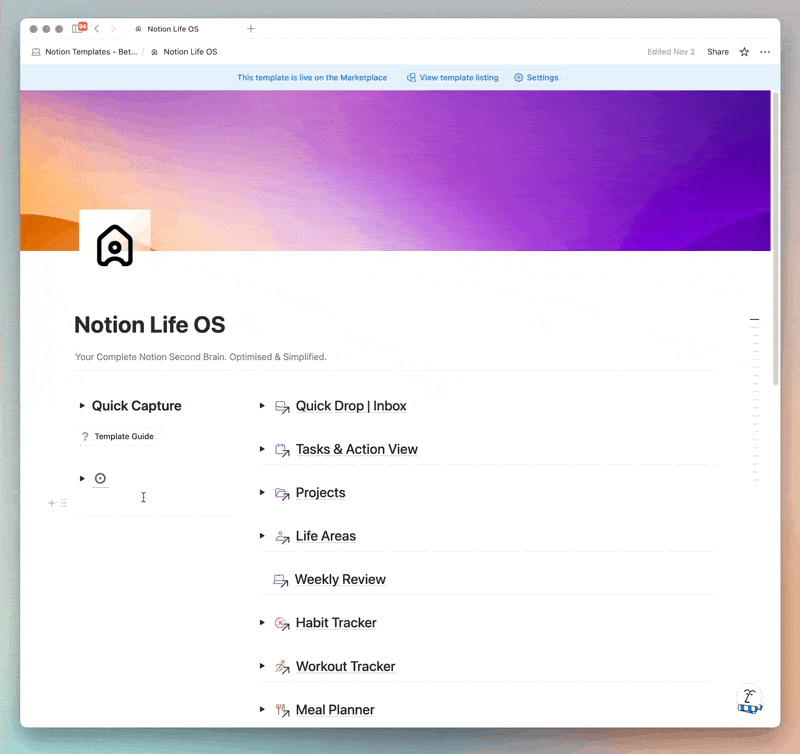This screenshot has width=800, height=754.
Task: Click the Share button
Action: (x=718, y=52)
